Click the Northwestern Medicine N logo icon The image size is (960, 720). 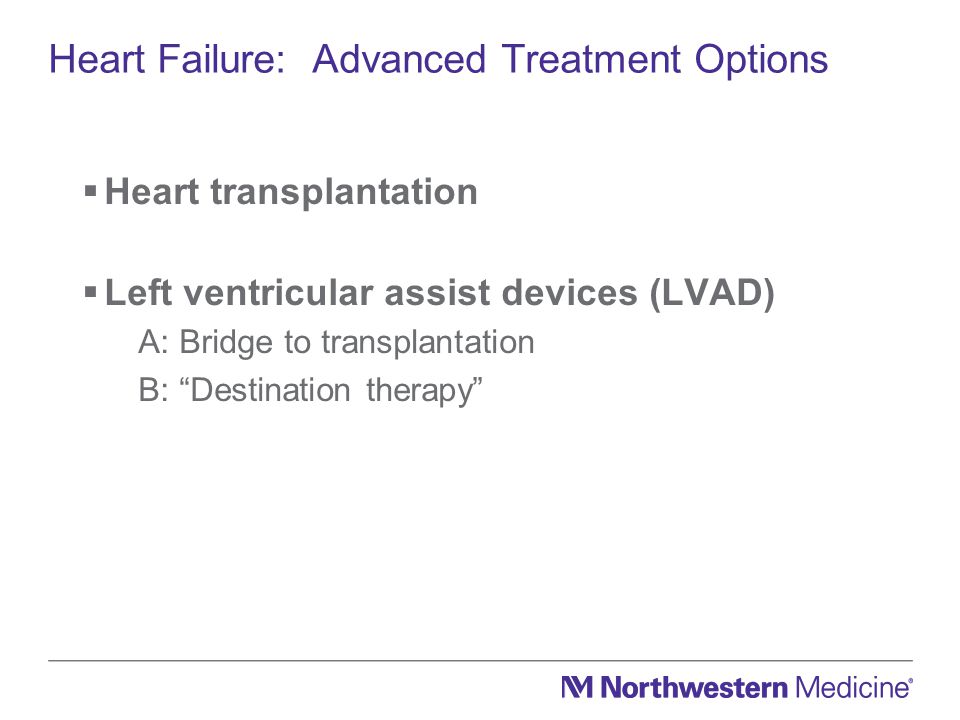tap(577, 687)
